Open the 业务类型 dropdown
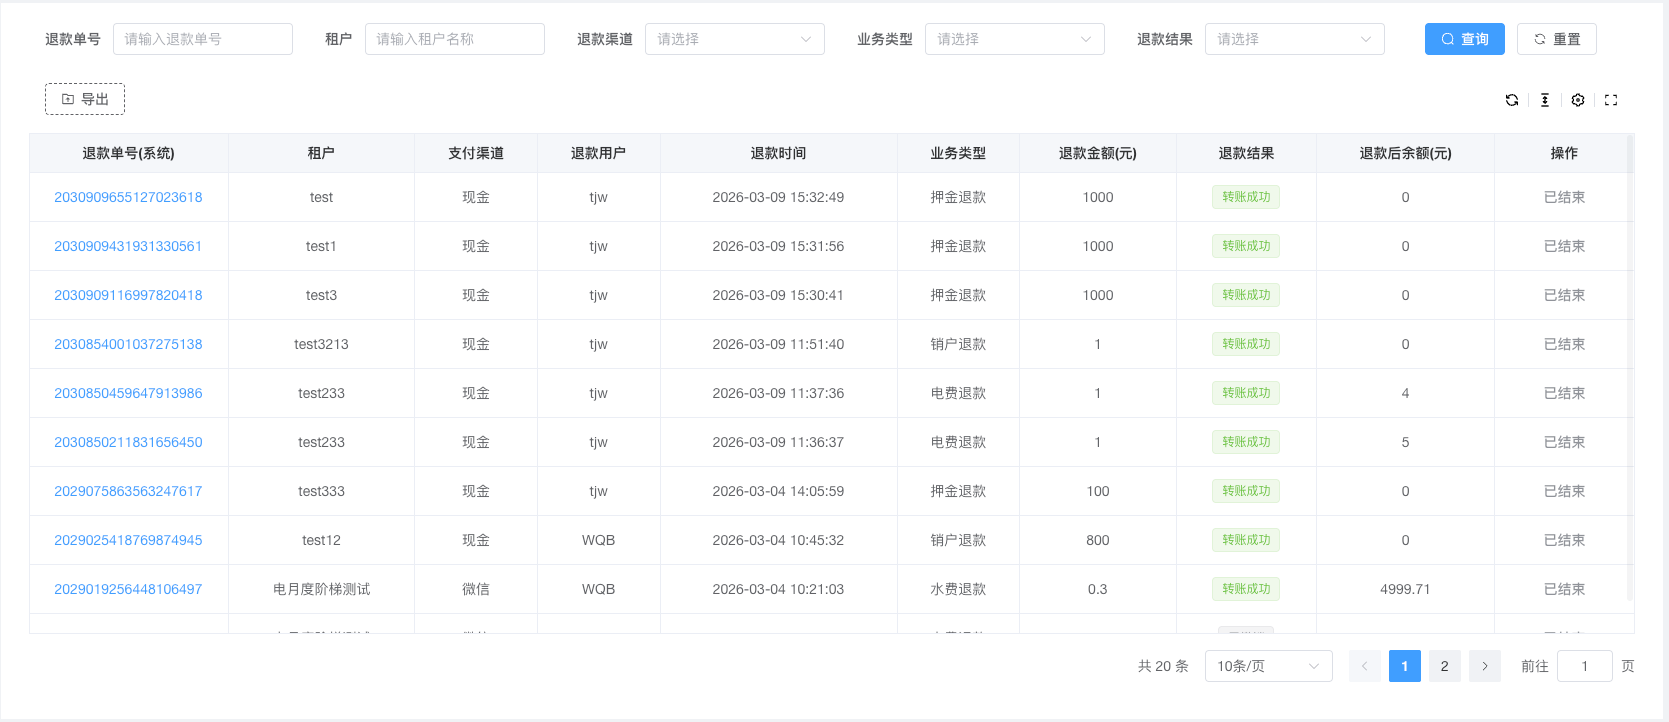Viewport: 1669px width, 722px height. (x=1015, y=39)
